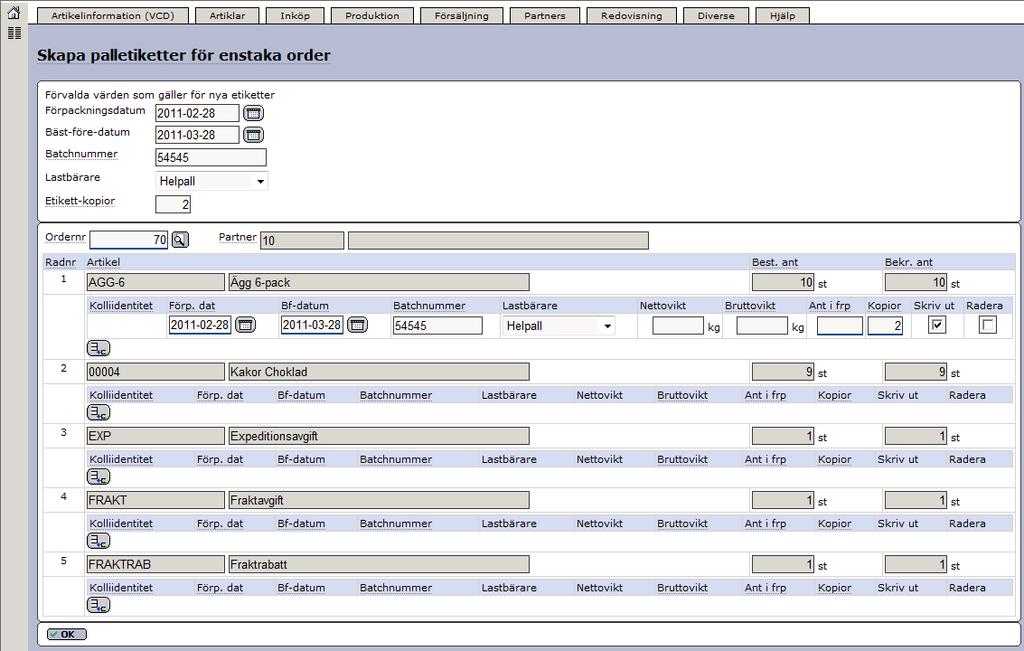Open the Hjälp menu
The height and width of the screenshot is (651, 1024).
click(782, 16)
